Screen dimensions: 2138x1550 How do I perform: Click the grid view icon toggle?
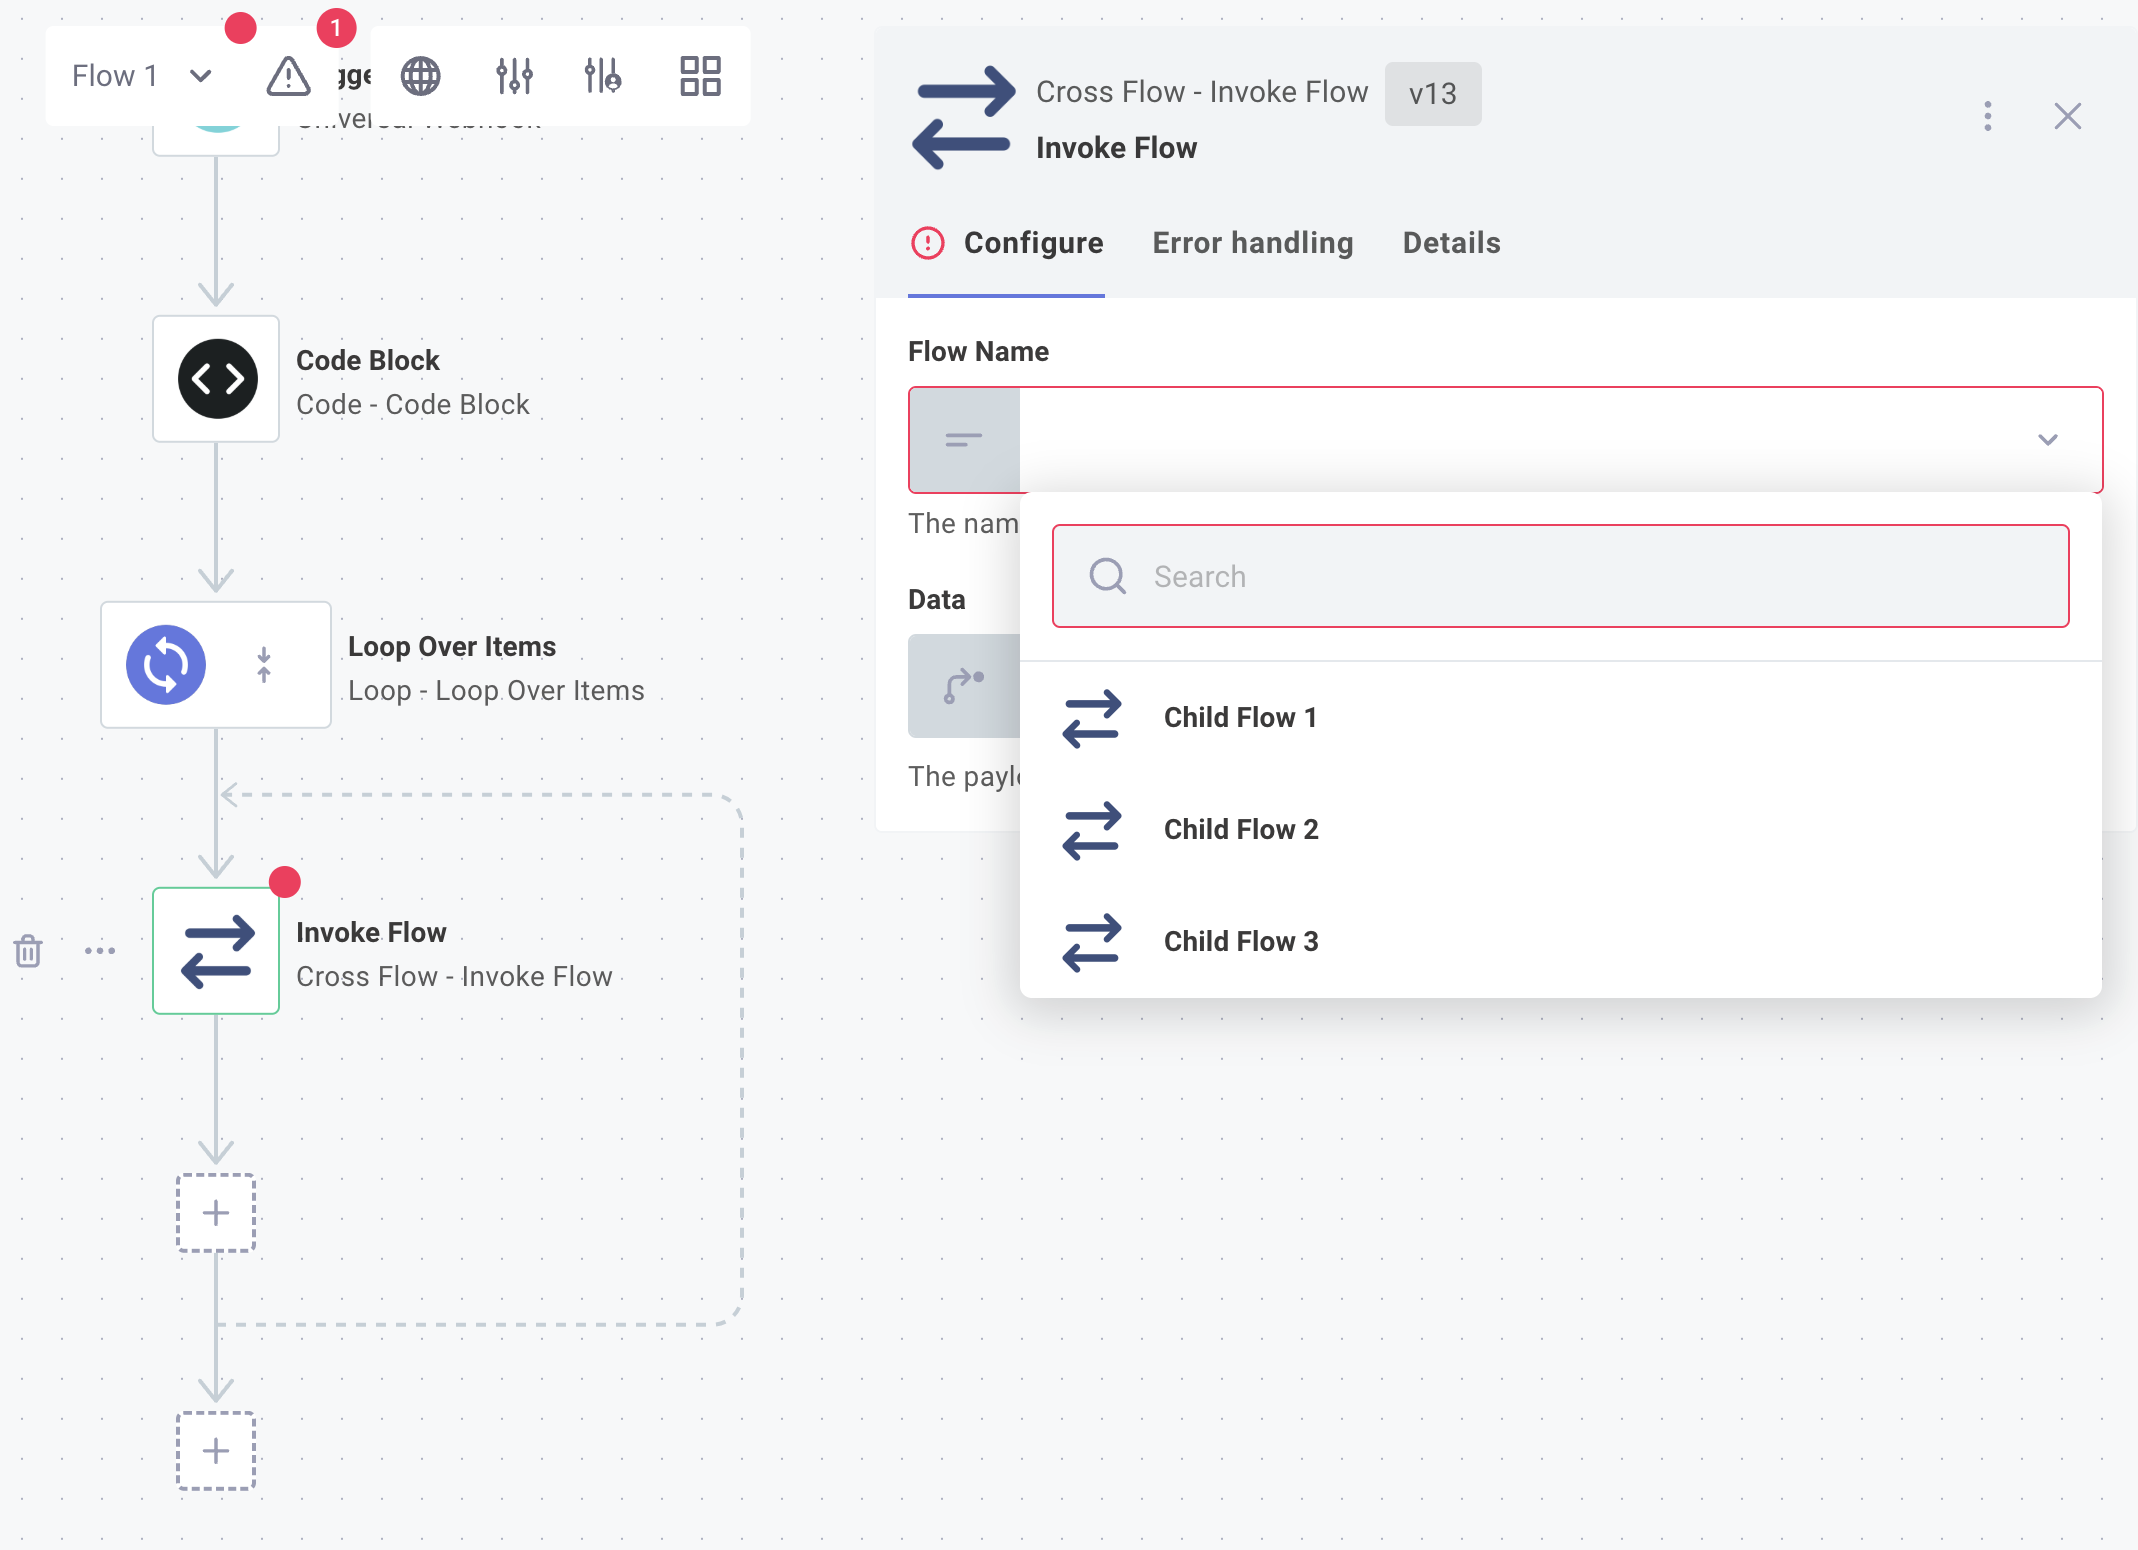pyautogui.click(x=699, y=75)
